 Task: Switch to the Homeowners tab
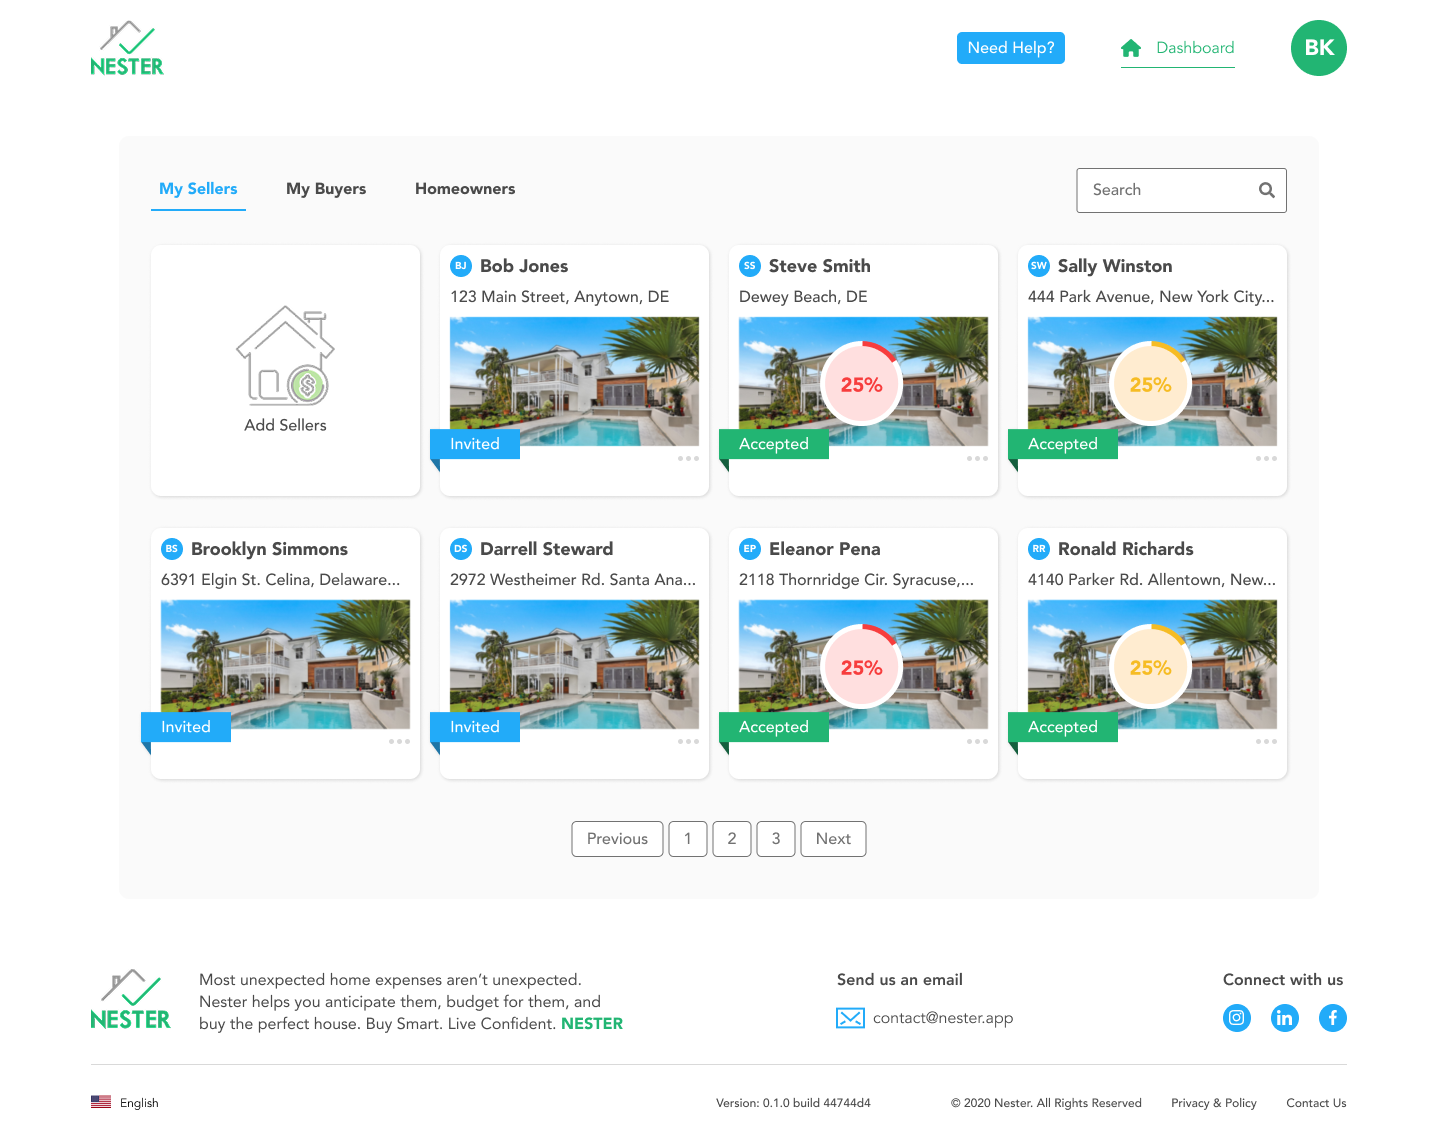465,188
